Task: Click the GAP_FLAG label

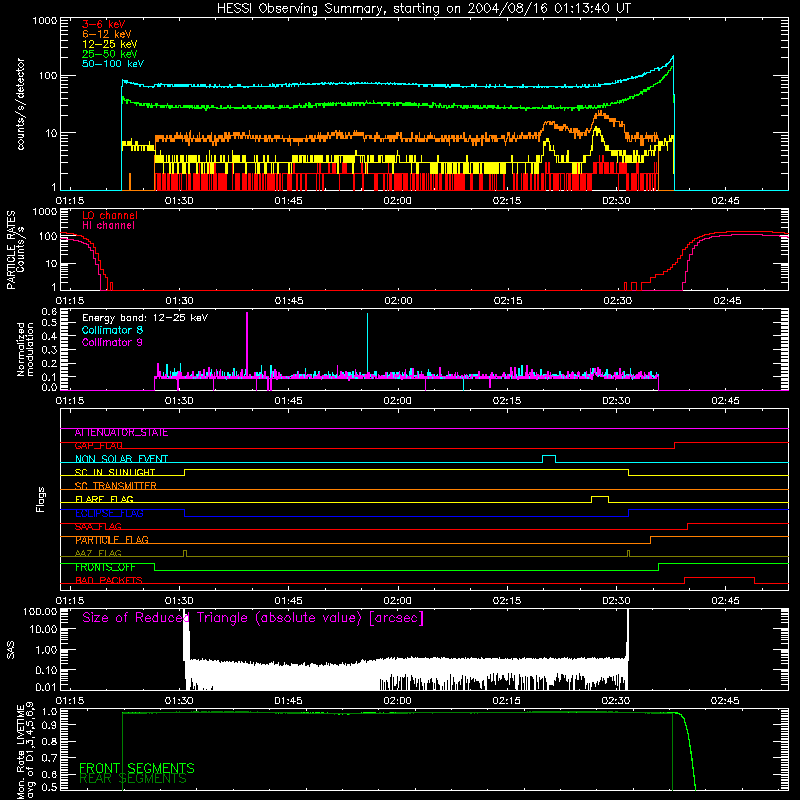Action: tap(98, 446)
